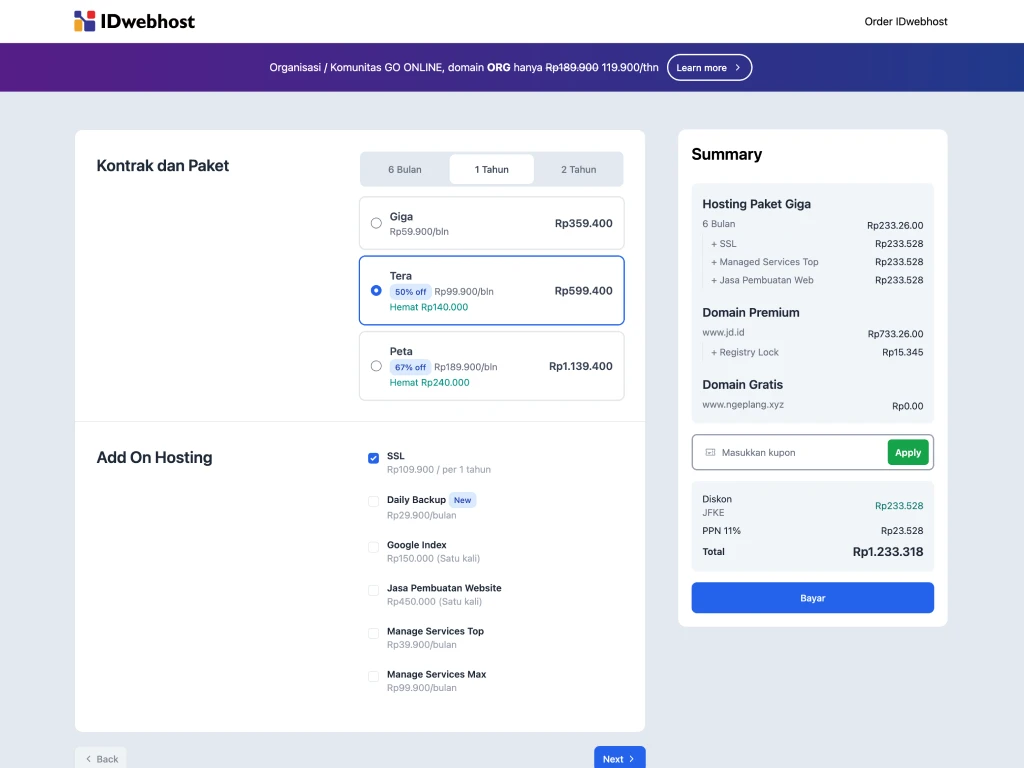Click the blue Bayar button
The image size is (1024, 768).
[x=812, y=598]
